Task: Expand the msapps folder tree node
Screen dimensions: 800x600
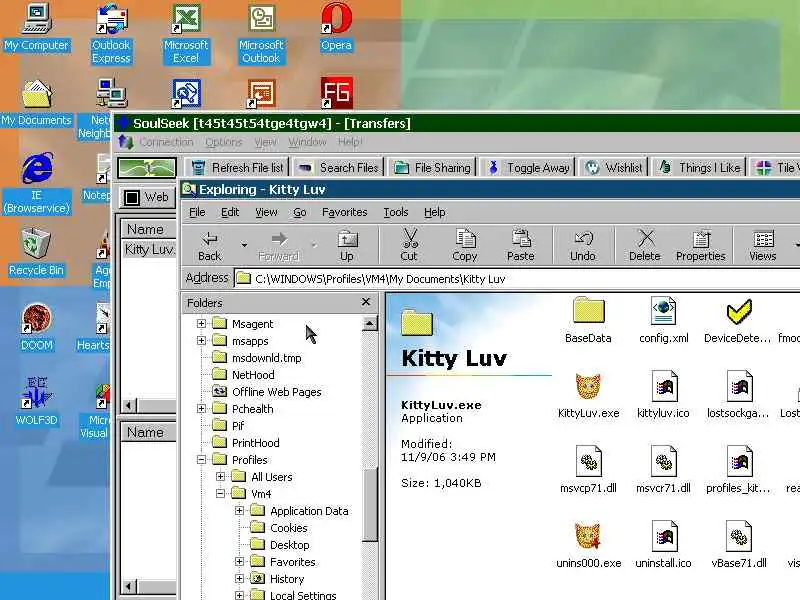Action: tap(202, 340)
